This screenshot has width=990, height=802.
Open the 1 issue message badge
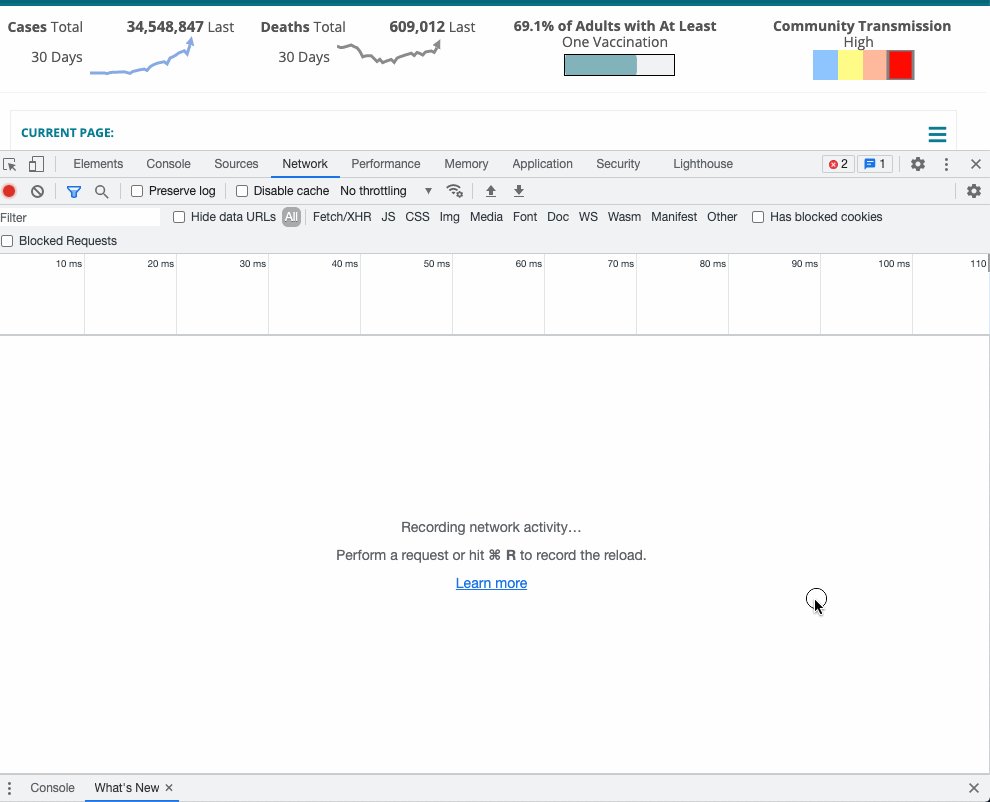pyautogui.click(x=874, y=164)
